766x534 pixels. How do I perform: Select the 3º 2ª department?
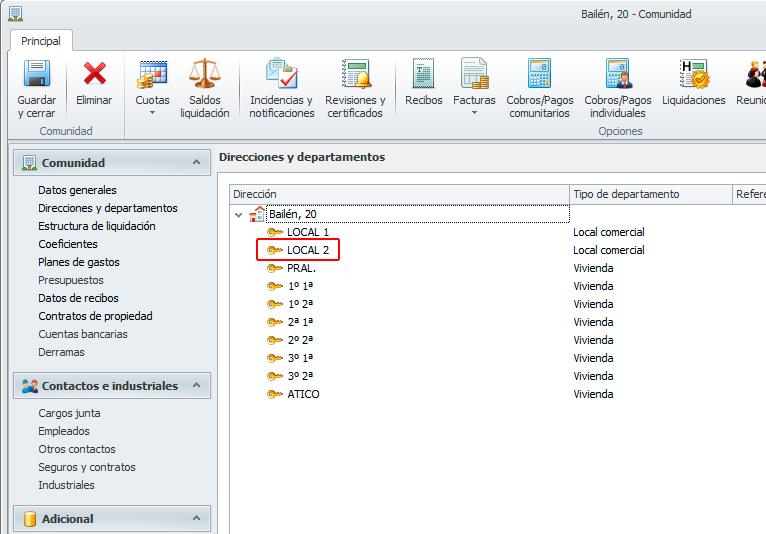point(300,376)
